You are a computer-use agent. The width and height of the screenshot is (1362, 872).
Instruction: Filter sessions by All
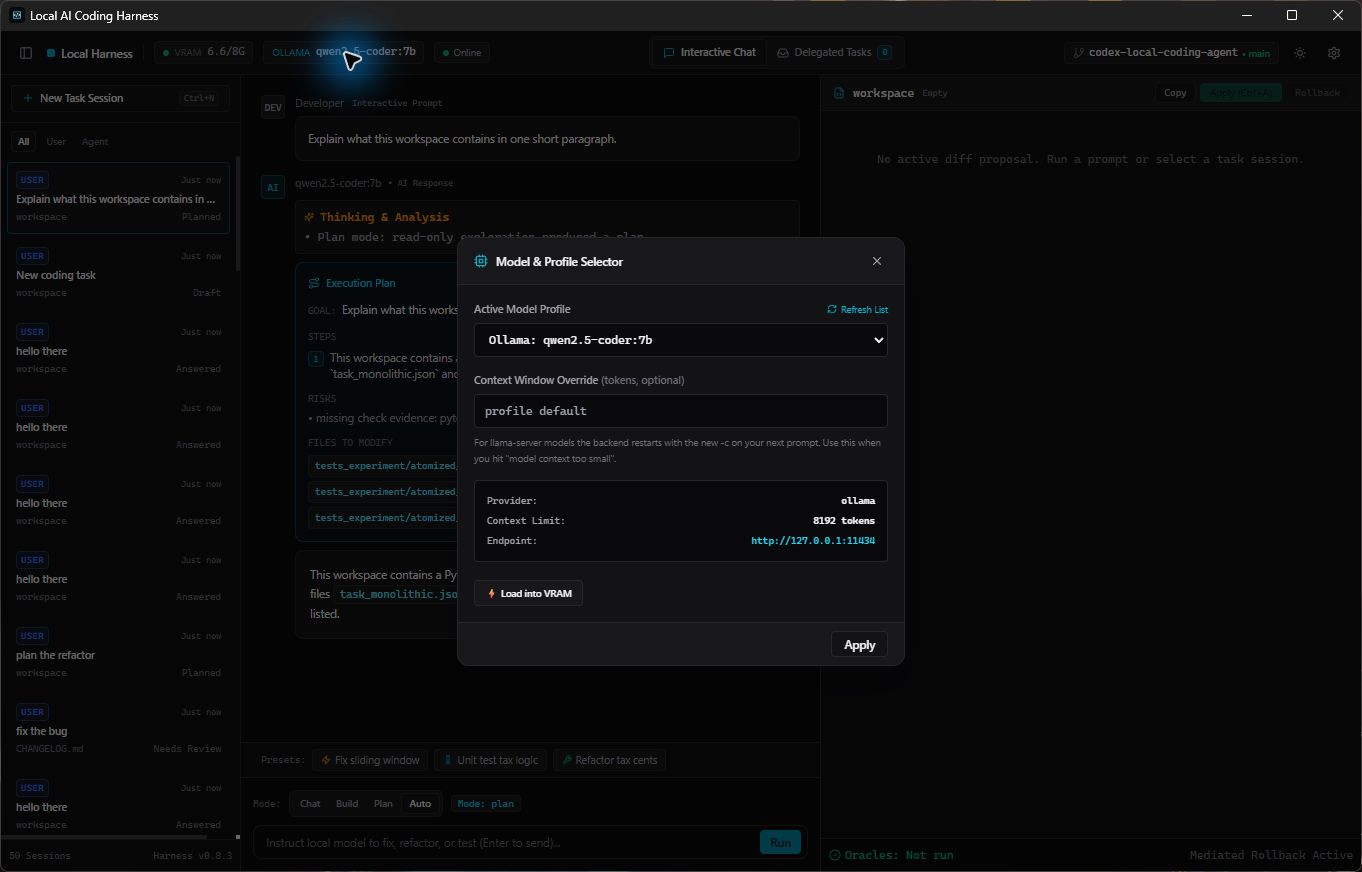pyautogui.click(x=23, y=141)
